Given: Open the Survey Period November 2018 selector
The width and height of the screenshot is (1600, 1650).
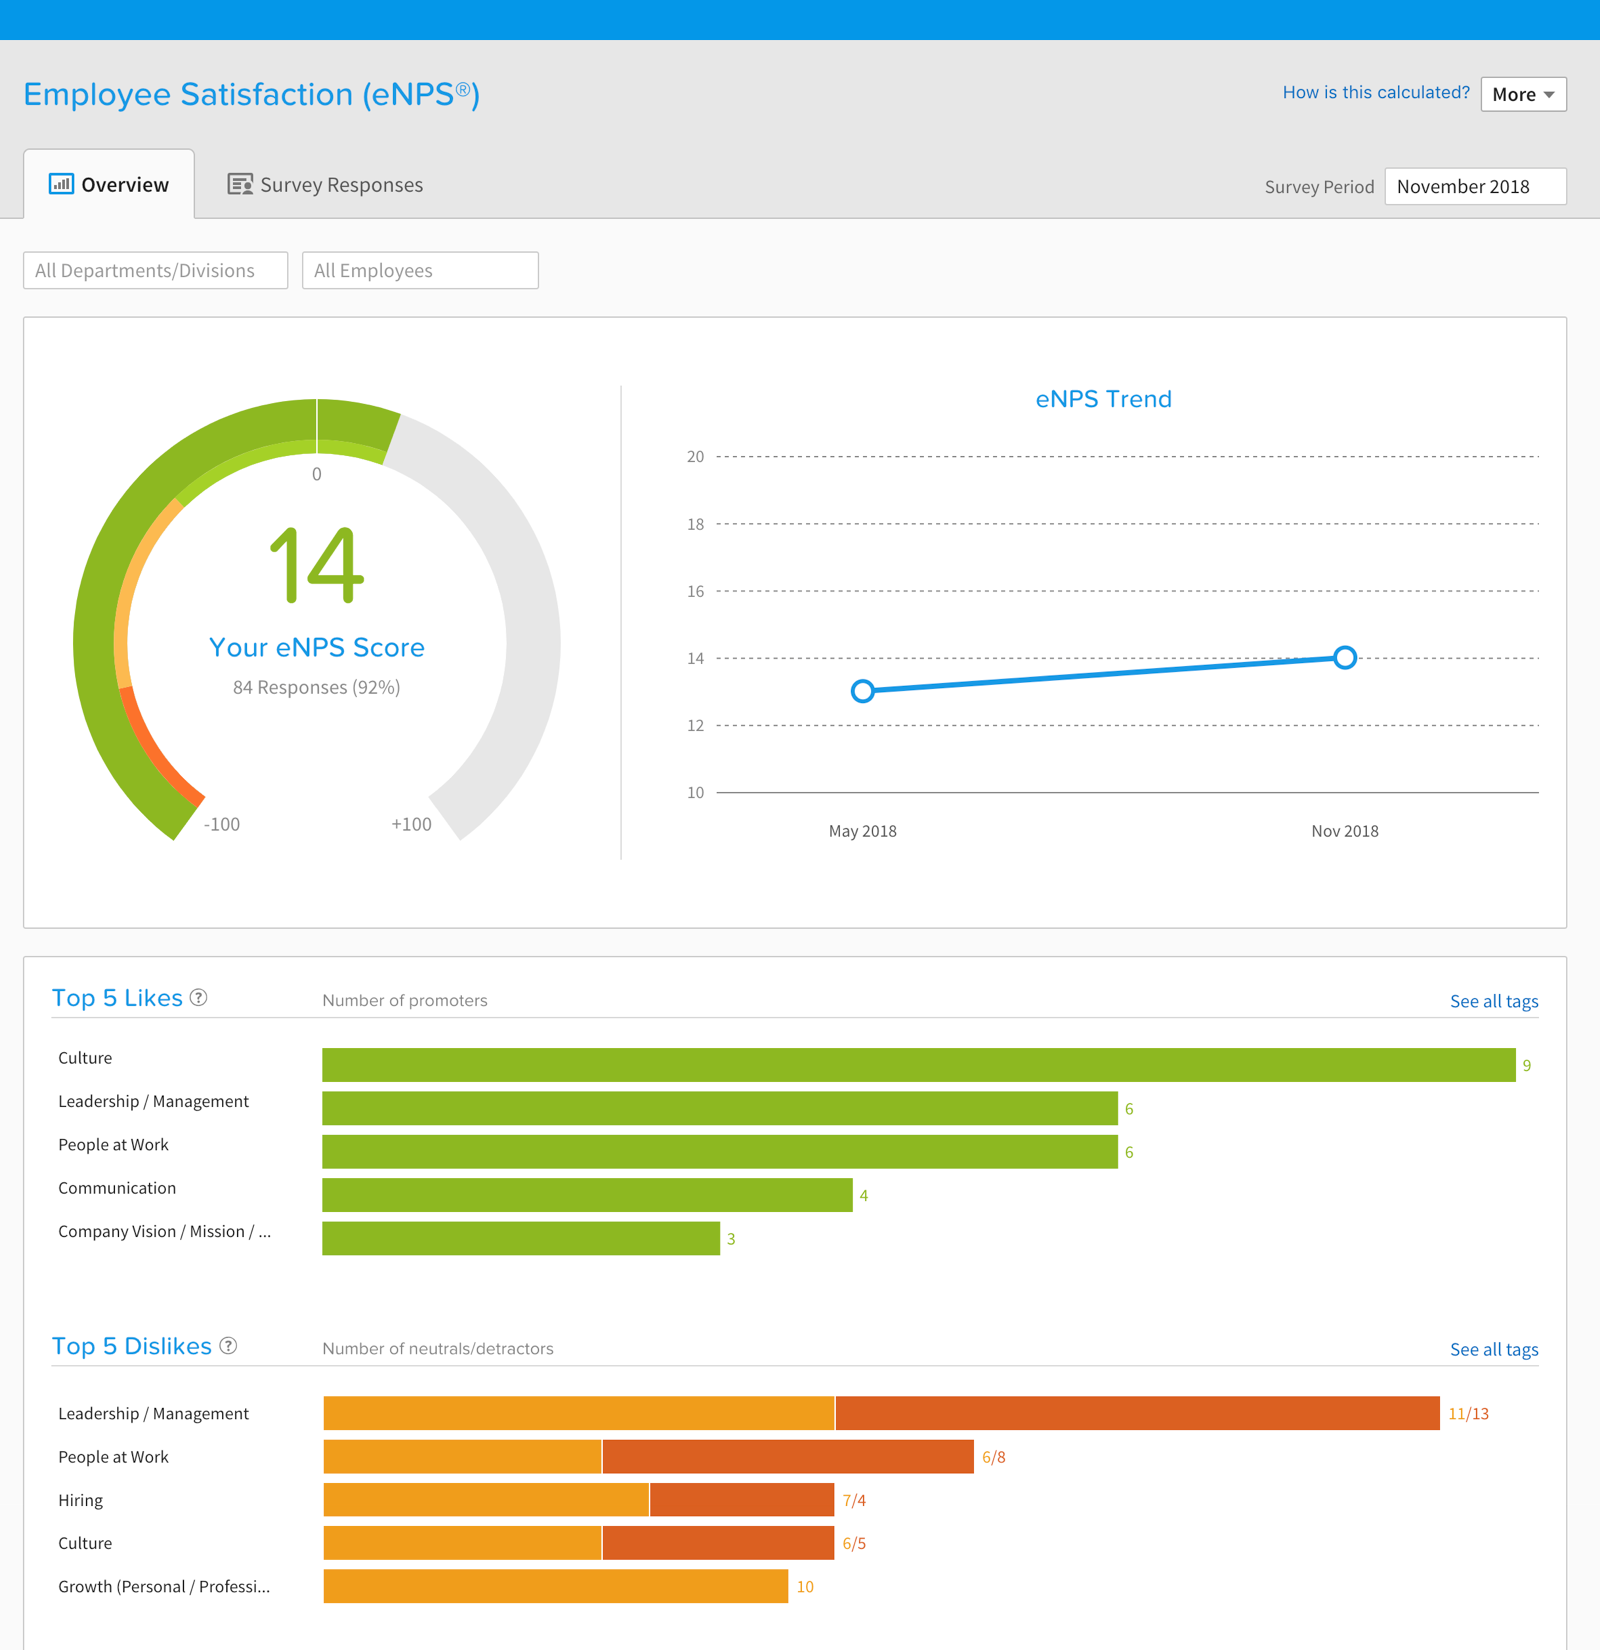Looking at the screenshot, I should point(1475,186).
